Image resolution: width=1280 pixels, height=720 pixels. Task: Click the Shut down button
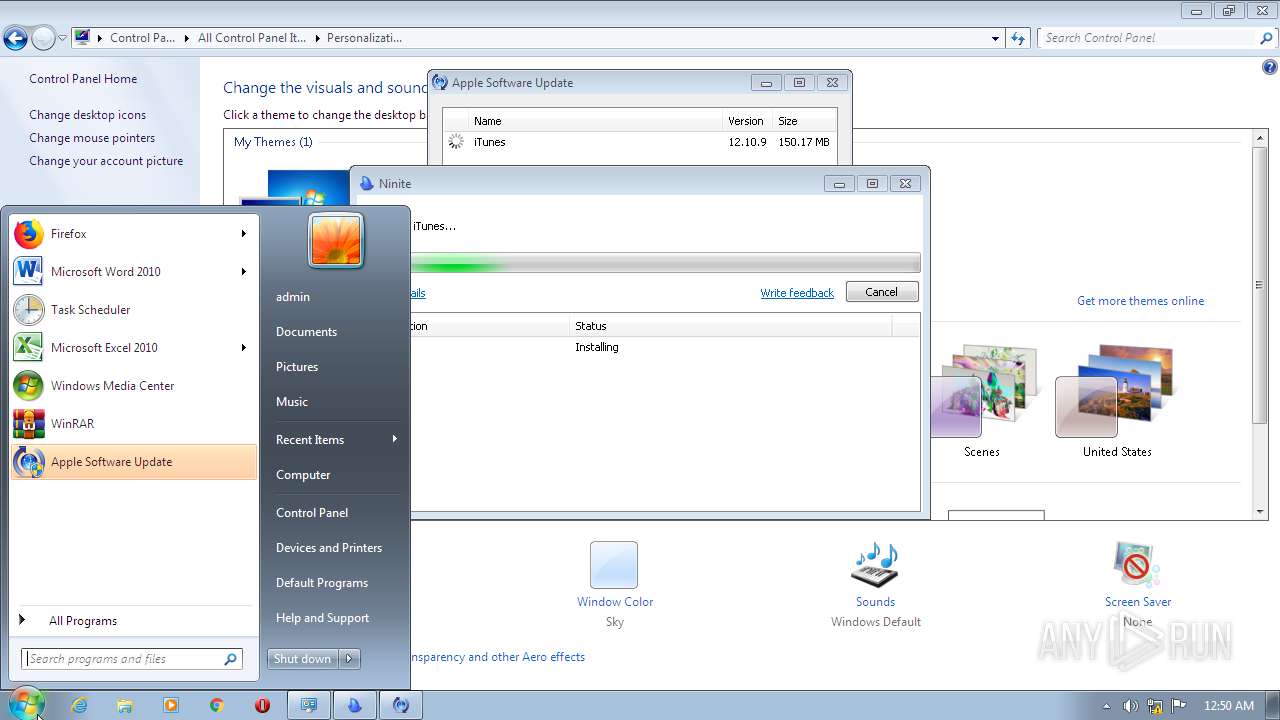pyautogui.click(x=303, y=659)
